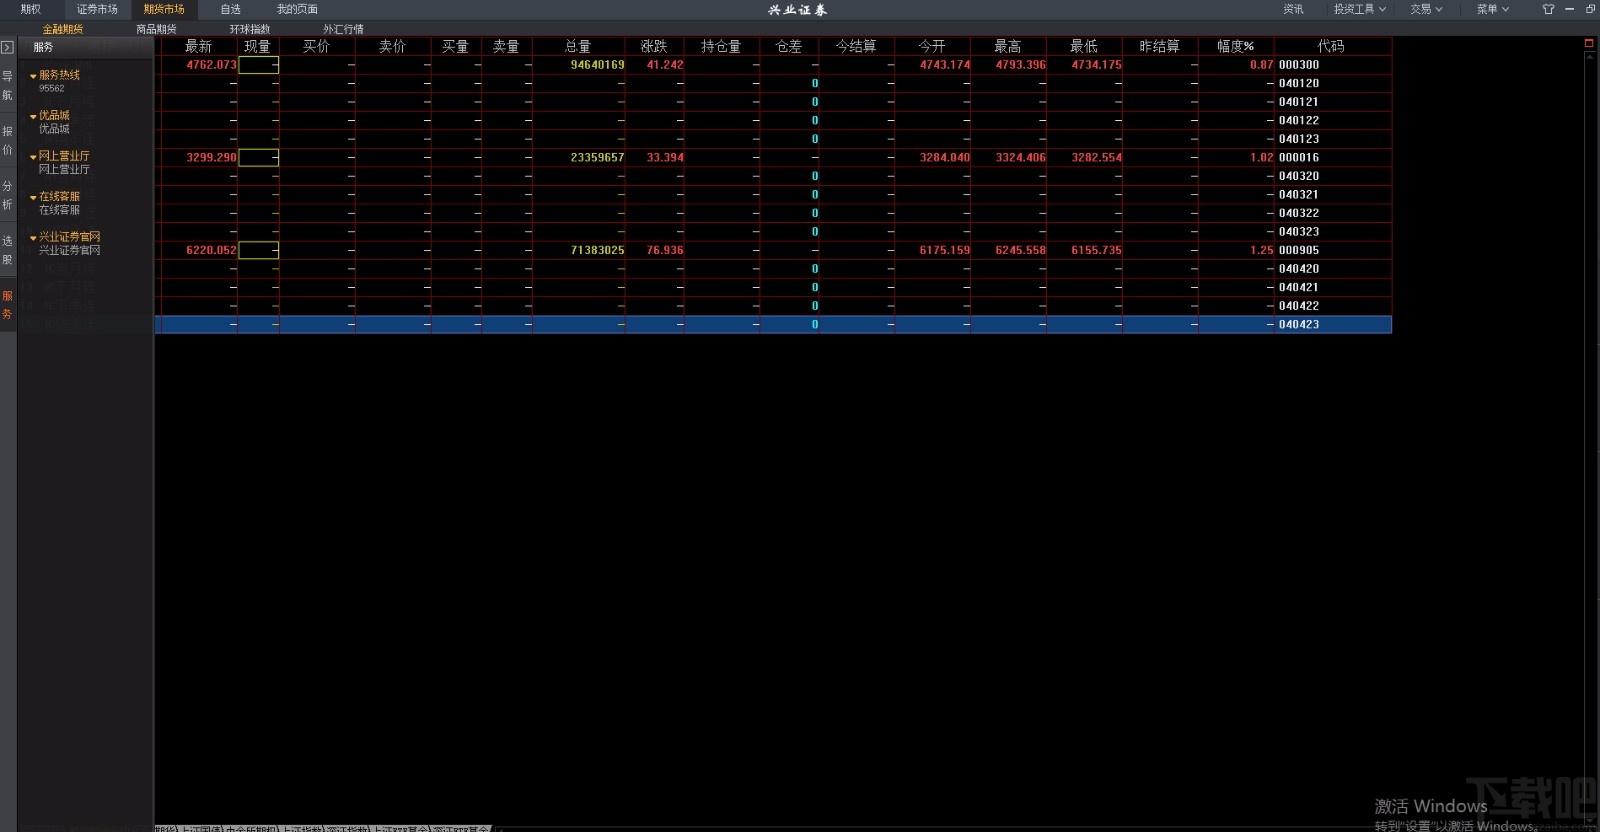The width and height of the screenshot is (1600, 832).
Task: Open the skin theme shirt icon
Action: [x=1548, y=9]
